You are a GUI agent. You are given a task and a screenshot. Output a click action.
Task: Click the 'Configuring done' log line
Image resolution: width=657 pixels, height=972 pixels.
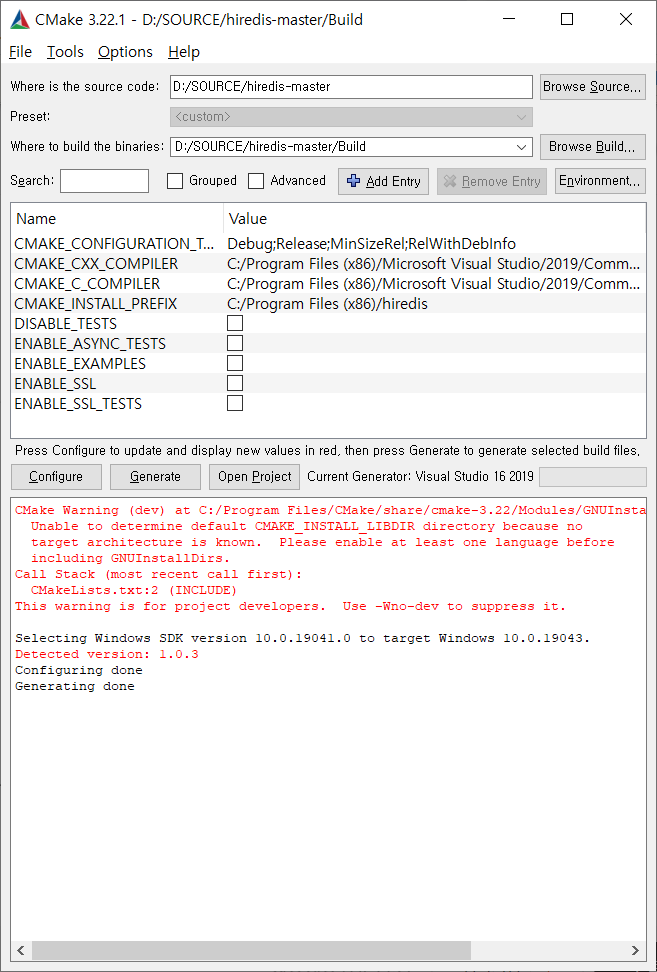[x=79, y=670]
